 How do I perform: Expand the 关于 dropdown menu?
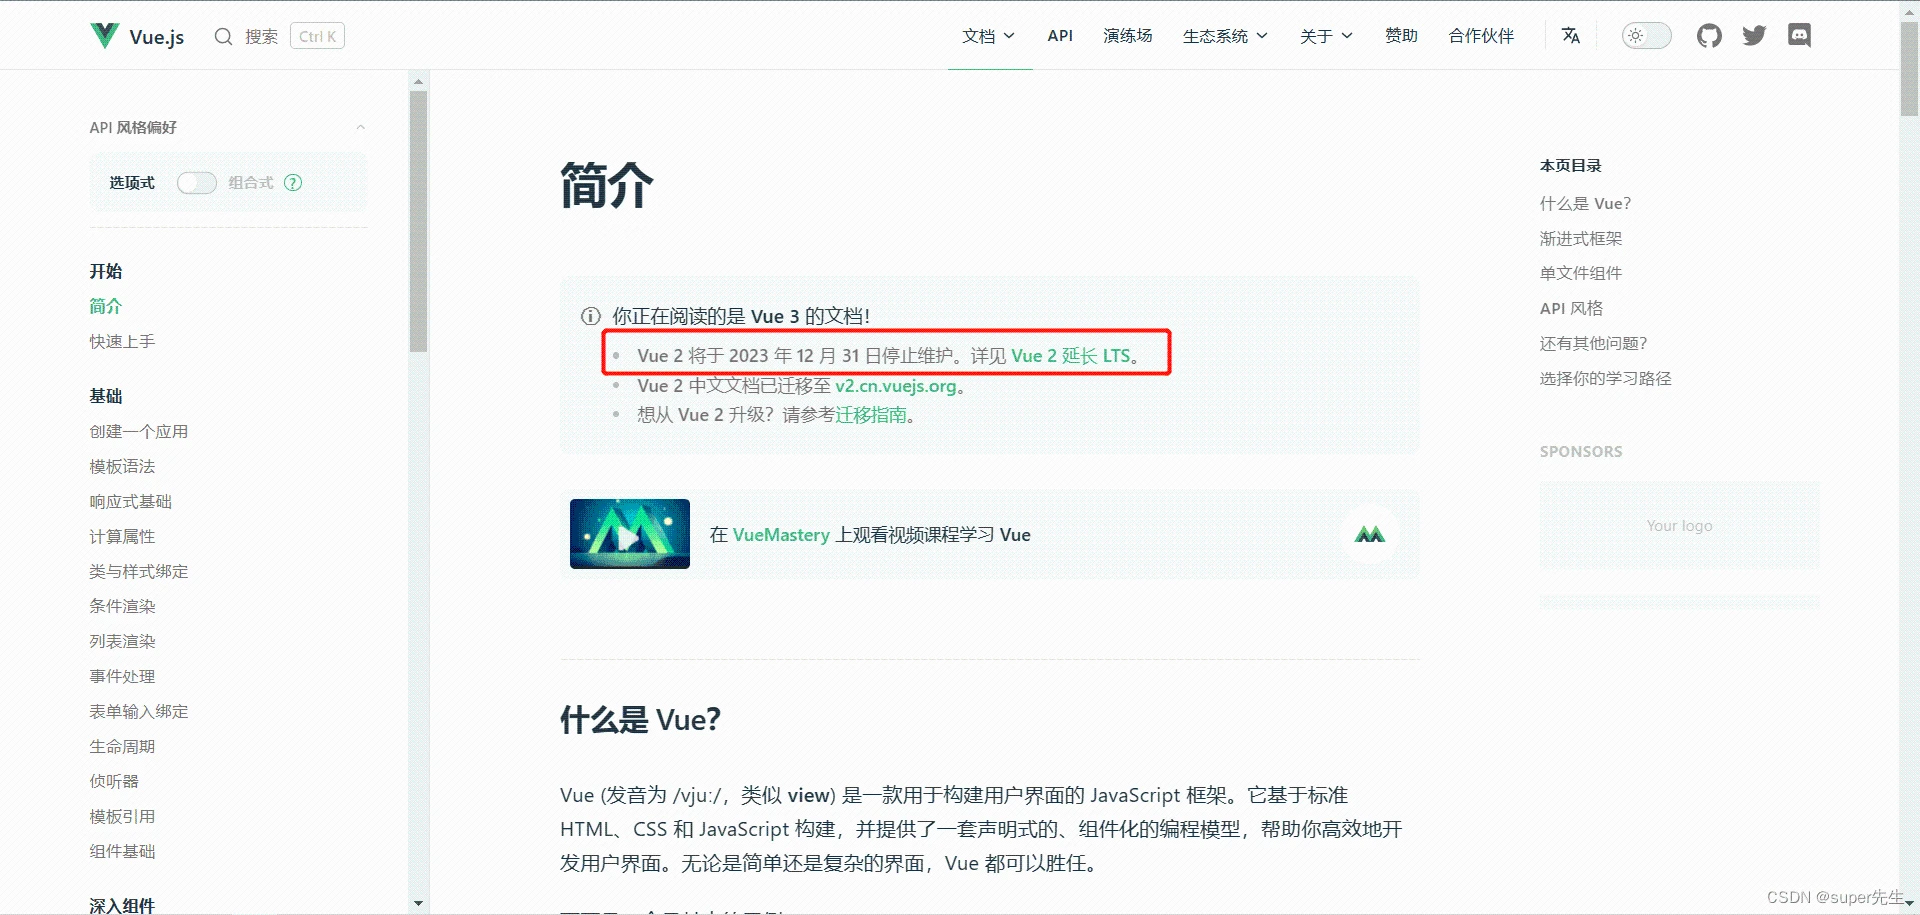tap(1326, 36)
